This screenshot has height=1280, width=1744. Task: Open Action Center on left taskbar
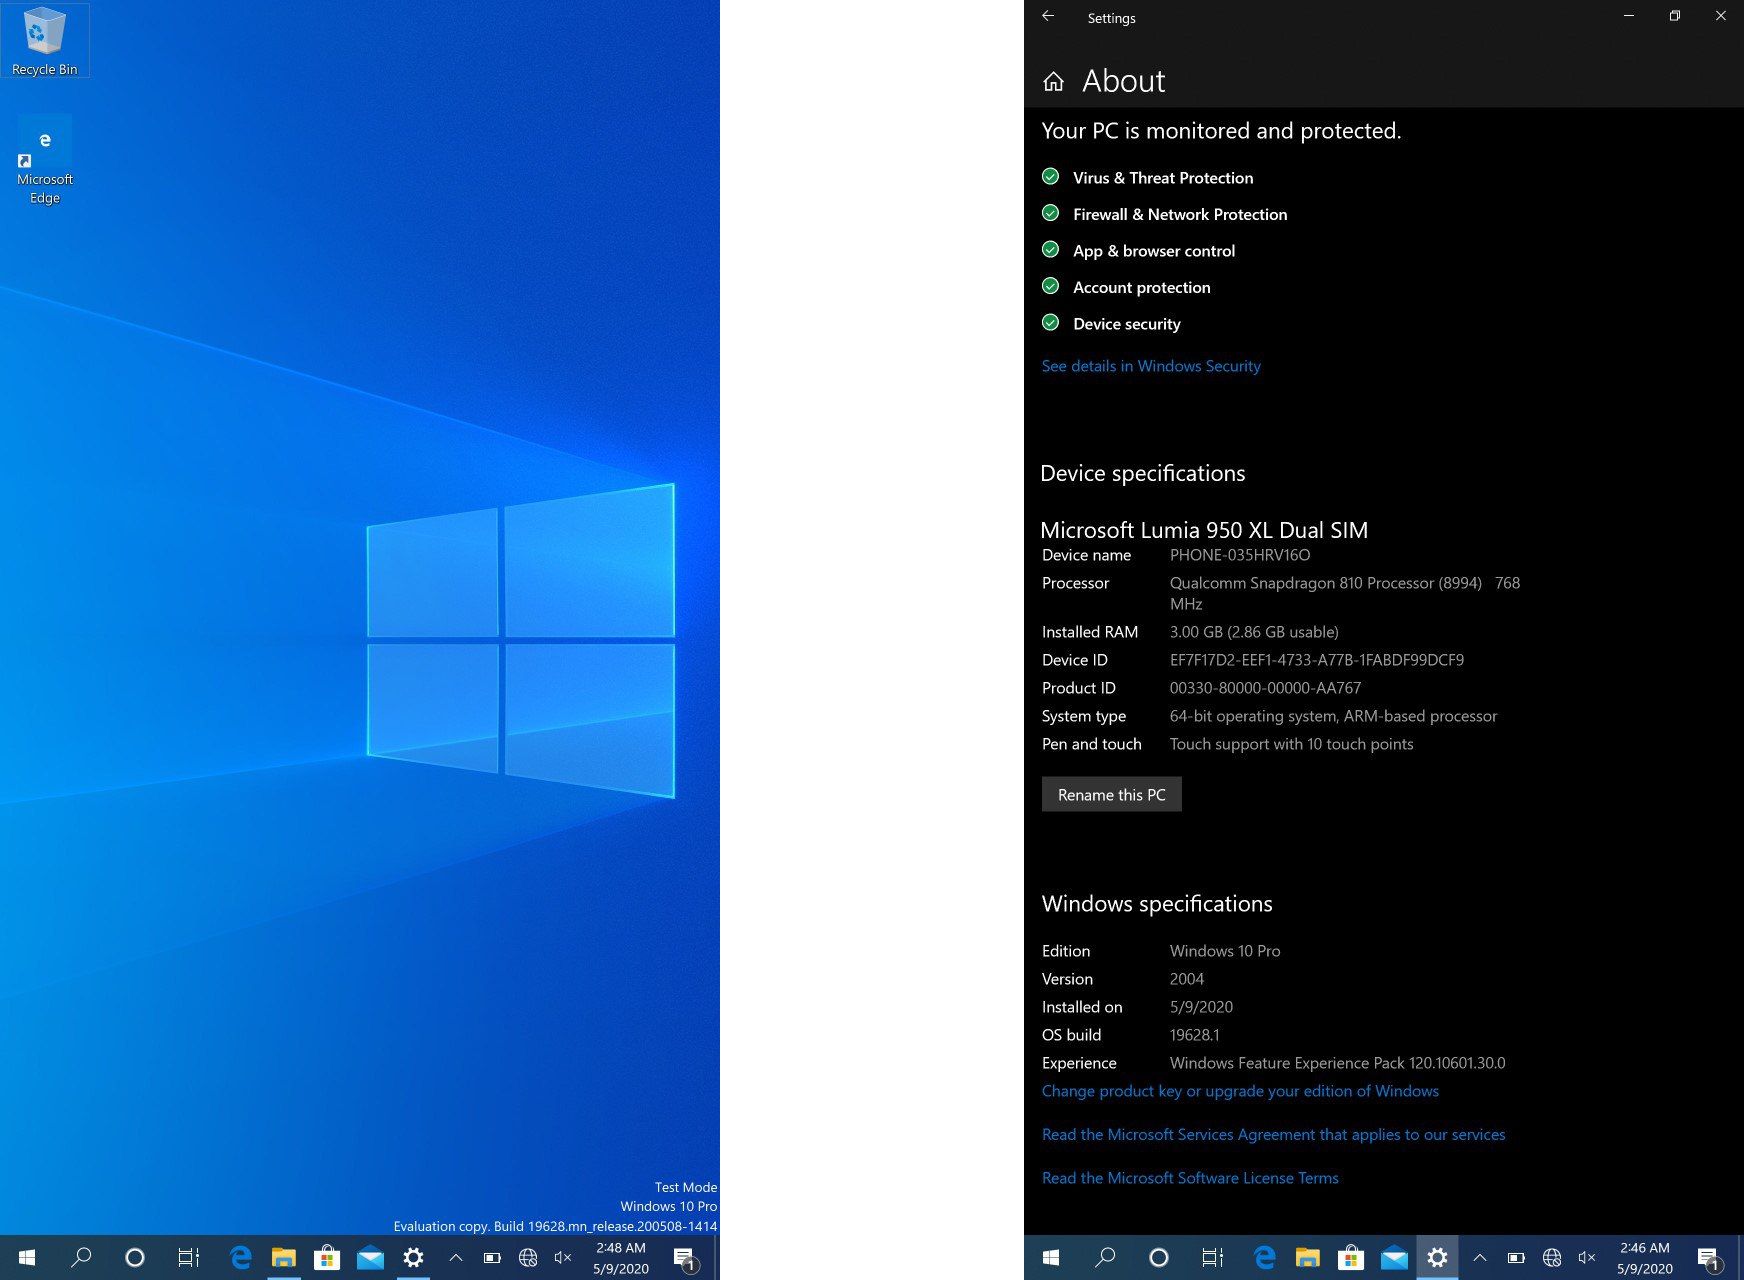click(x=685, y=1257)
